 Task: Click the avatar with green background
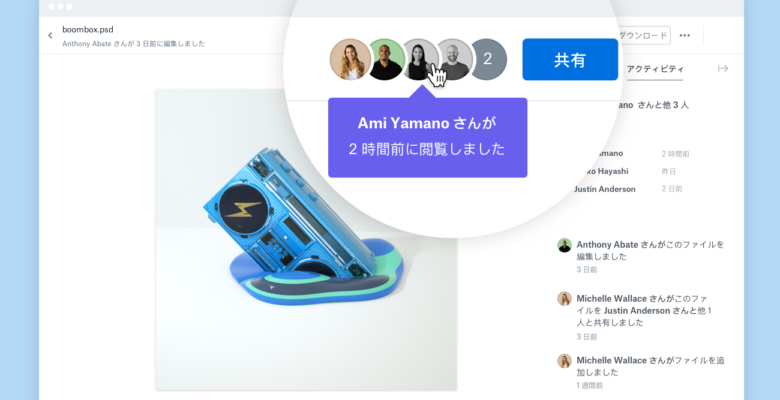pyautogui.click(x=387, y=59)
